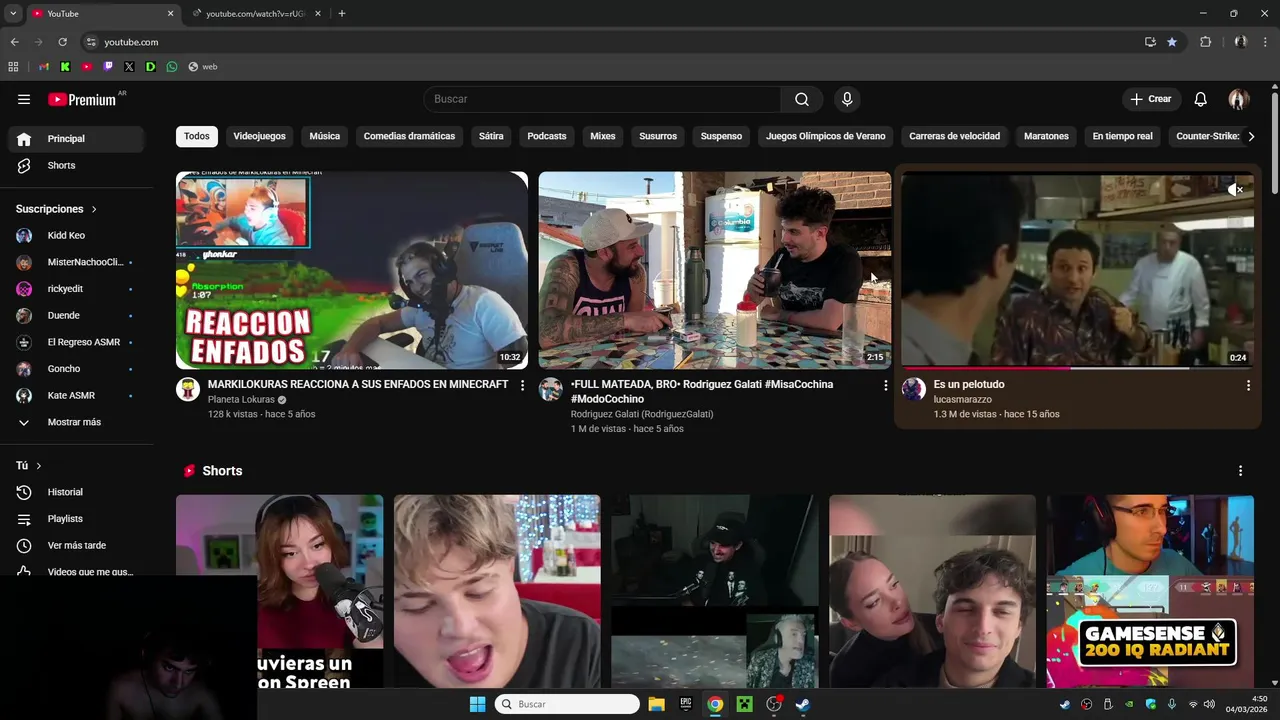Select the Comedias dramáticas chip
Viewport: 1280px width, 720px height.
409,136
